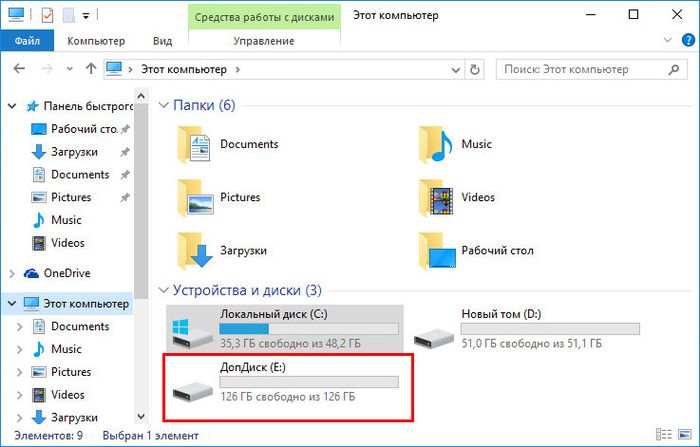Click the search field Поиск: Этот компьютер

point(592,70)
